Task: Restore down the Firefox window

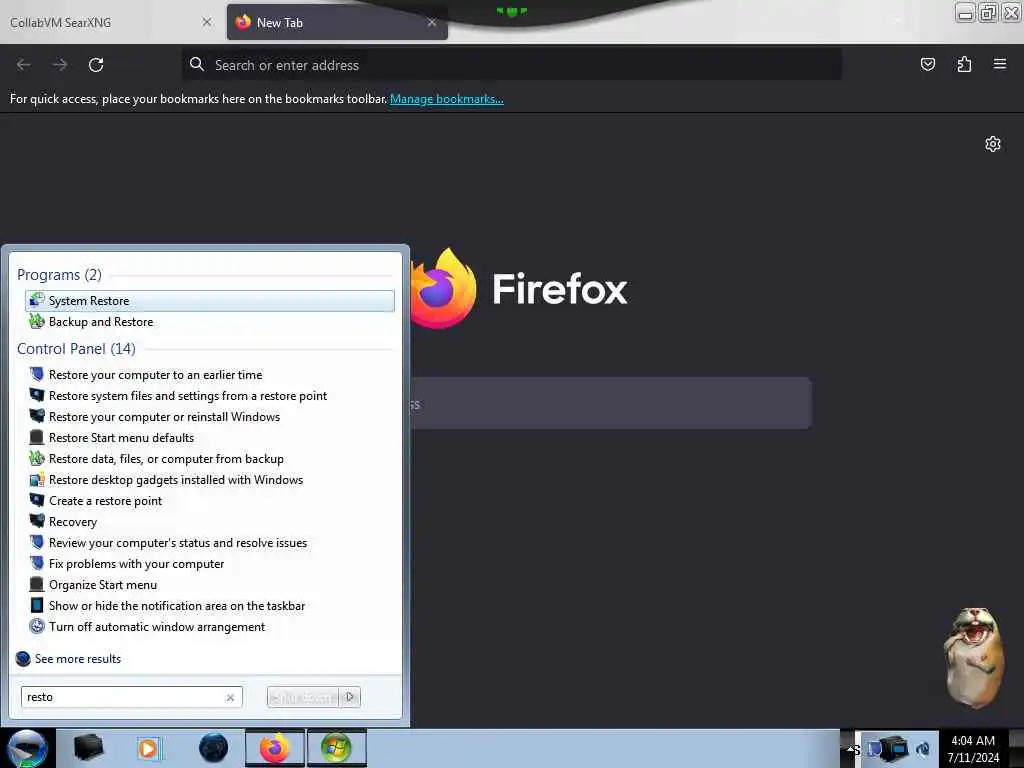Action: [989, 13]
